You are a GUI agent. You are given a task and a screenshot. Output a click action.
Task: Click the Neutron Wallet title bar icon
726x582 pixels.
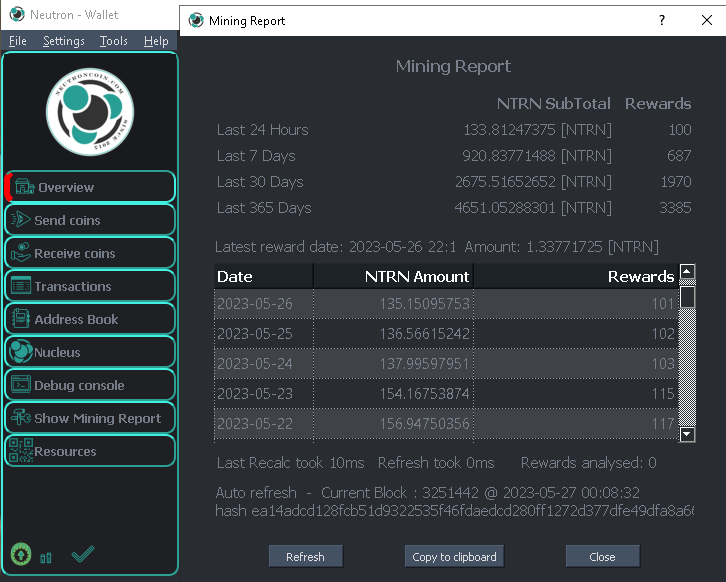pos(17,14)
